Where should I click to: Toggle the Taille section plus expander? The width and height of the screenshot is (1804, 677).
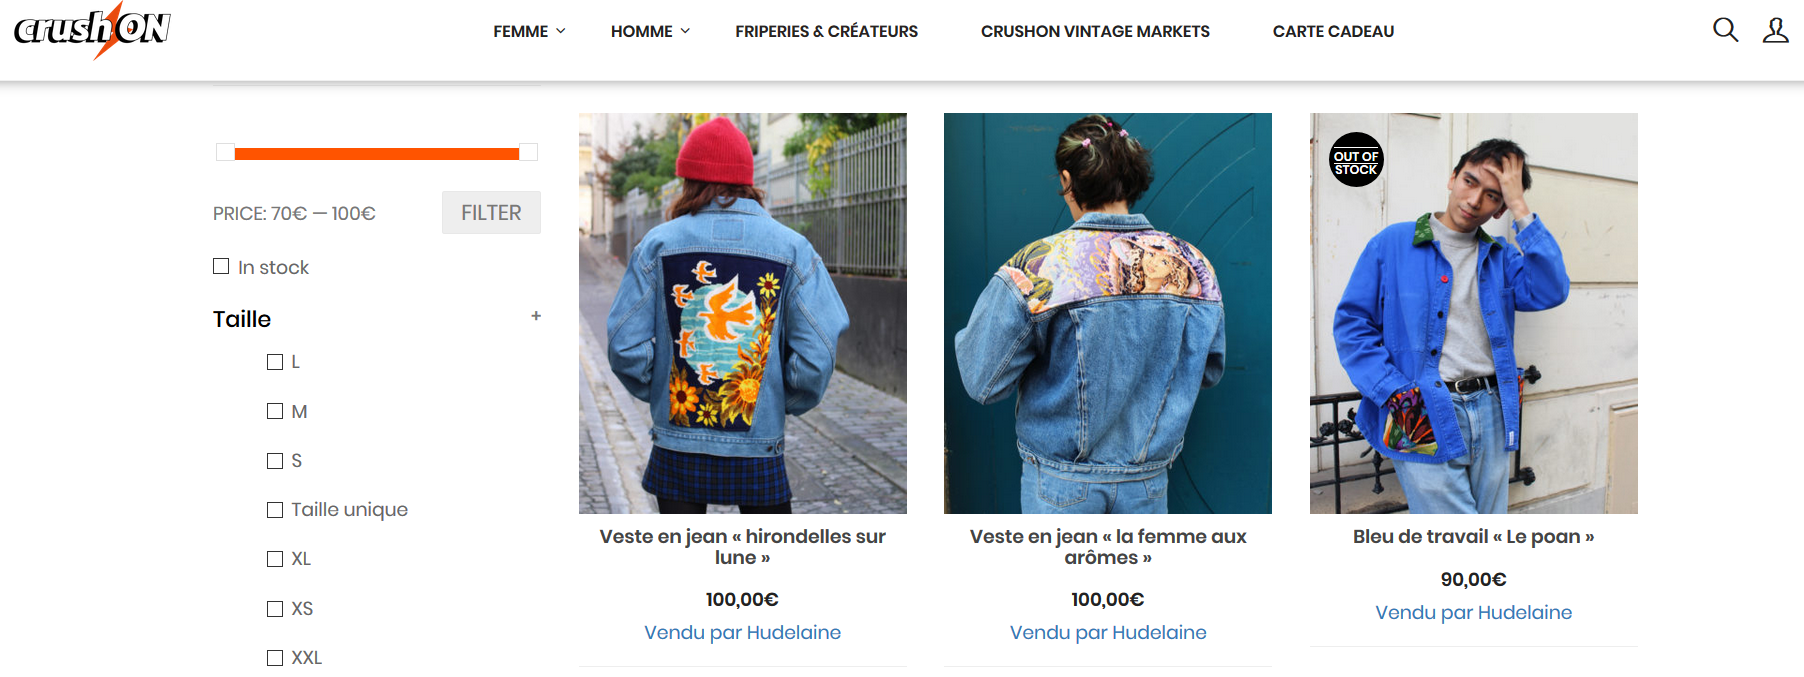click(x=536, y=316)
